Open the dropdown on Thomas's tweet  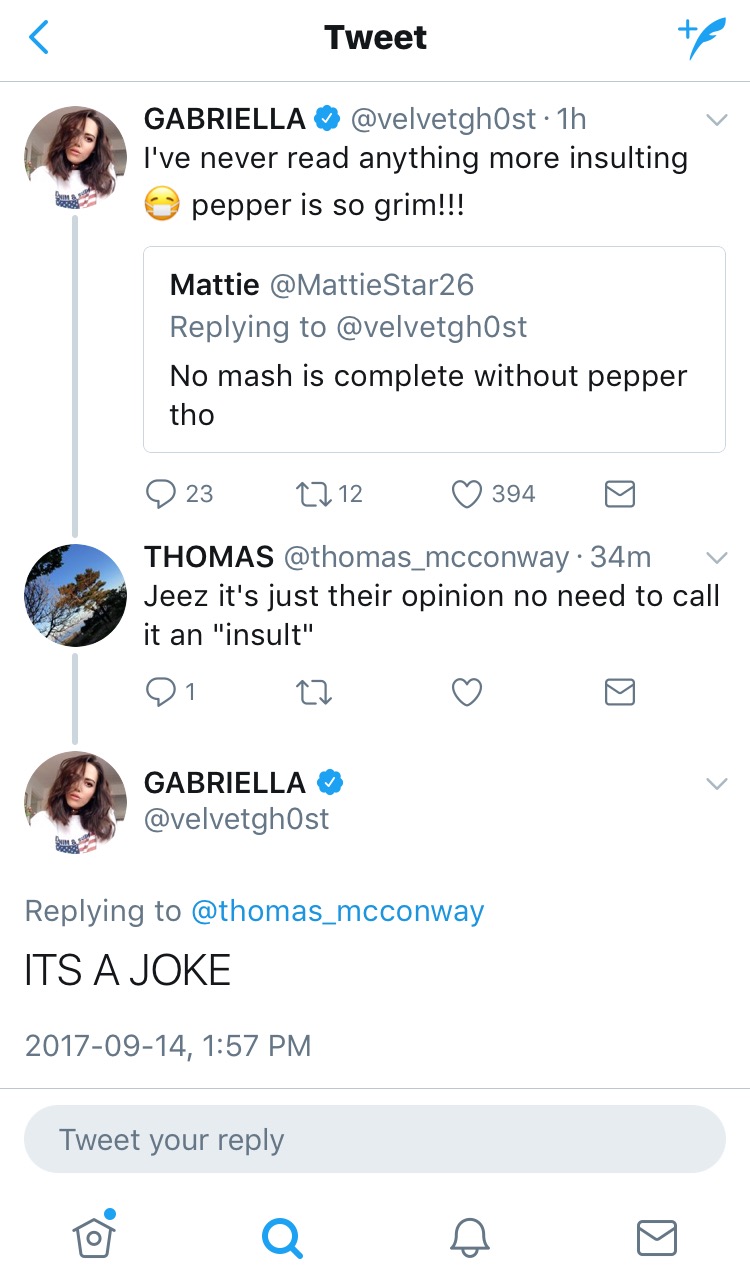click(716, 556)
